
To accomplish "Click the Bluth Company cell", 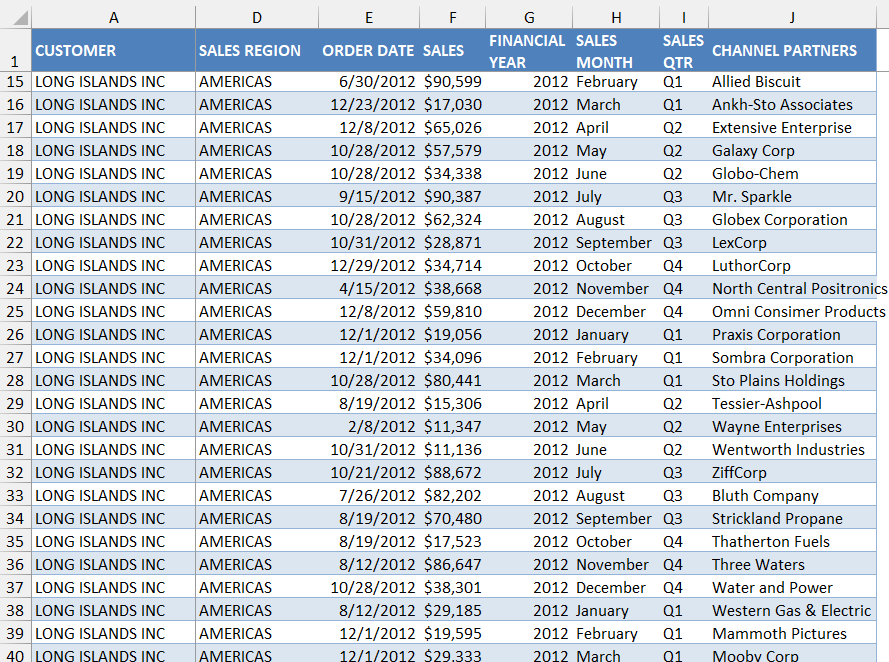I will [x=792, y=495].
